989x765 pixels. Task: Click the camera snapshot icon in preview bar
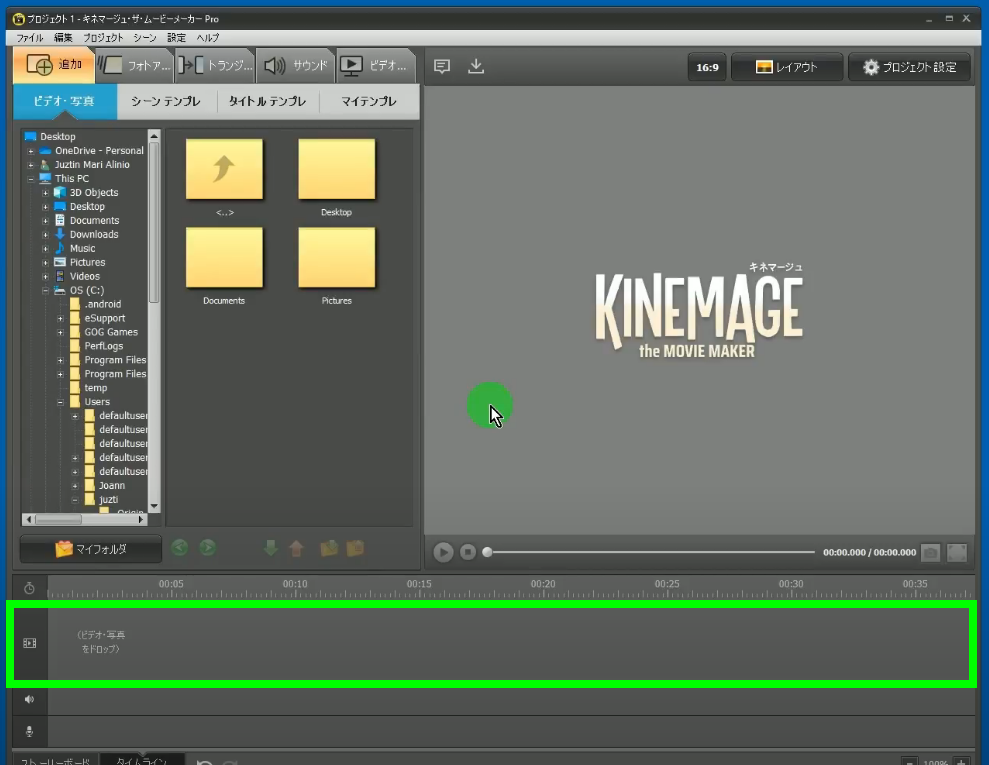pos(930,552)
